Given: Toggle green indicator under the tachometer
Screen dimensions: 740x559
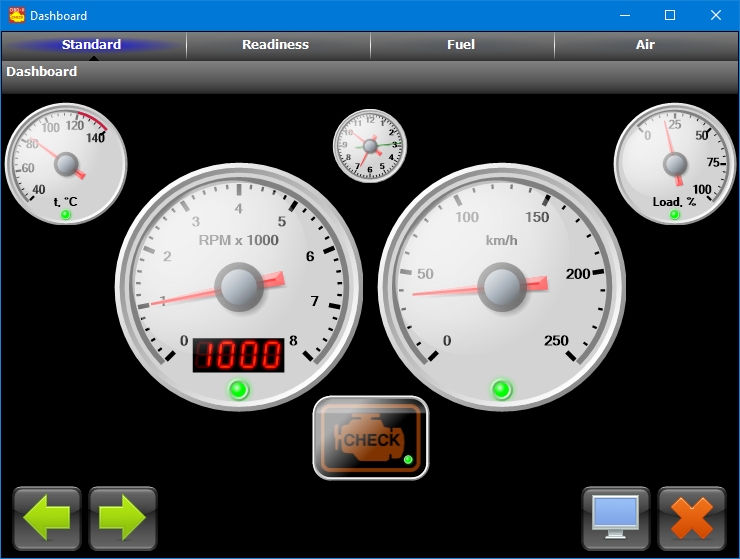Looking at the screenshot, I should point(238,389).
